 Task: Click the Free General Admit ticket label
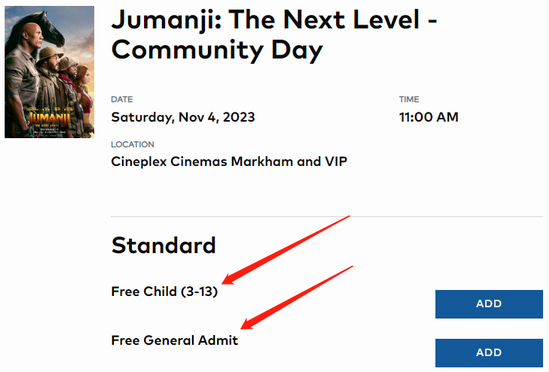174,340
